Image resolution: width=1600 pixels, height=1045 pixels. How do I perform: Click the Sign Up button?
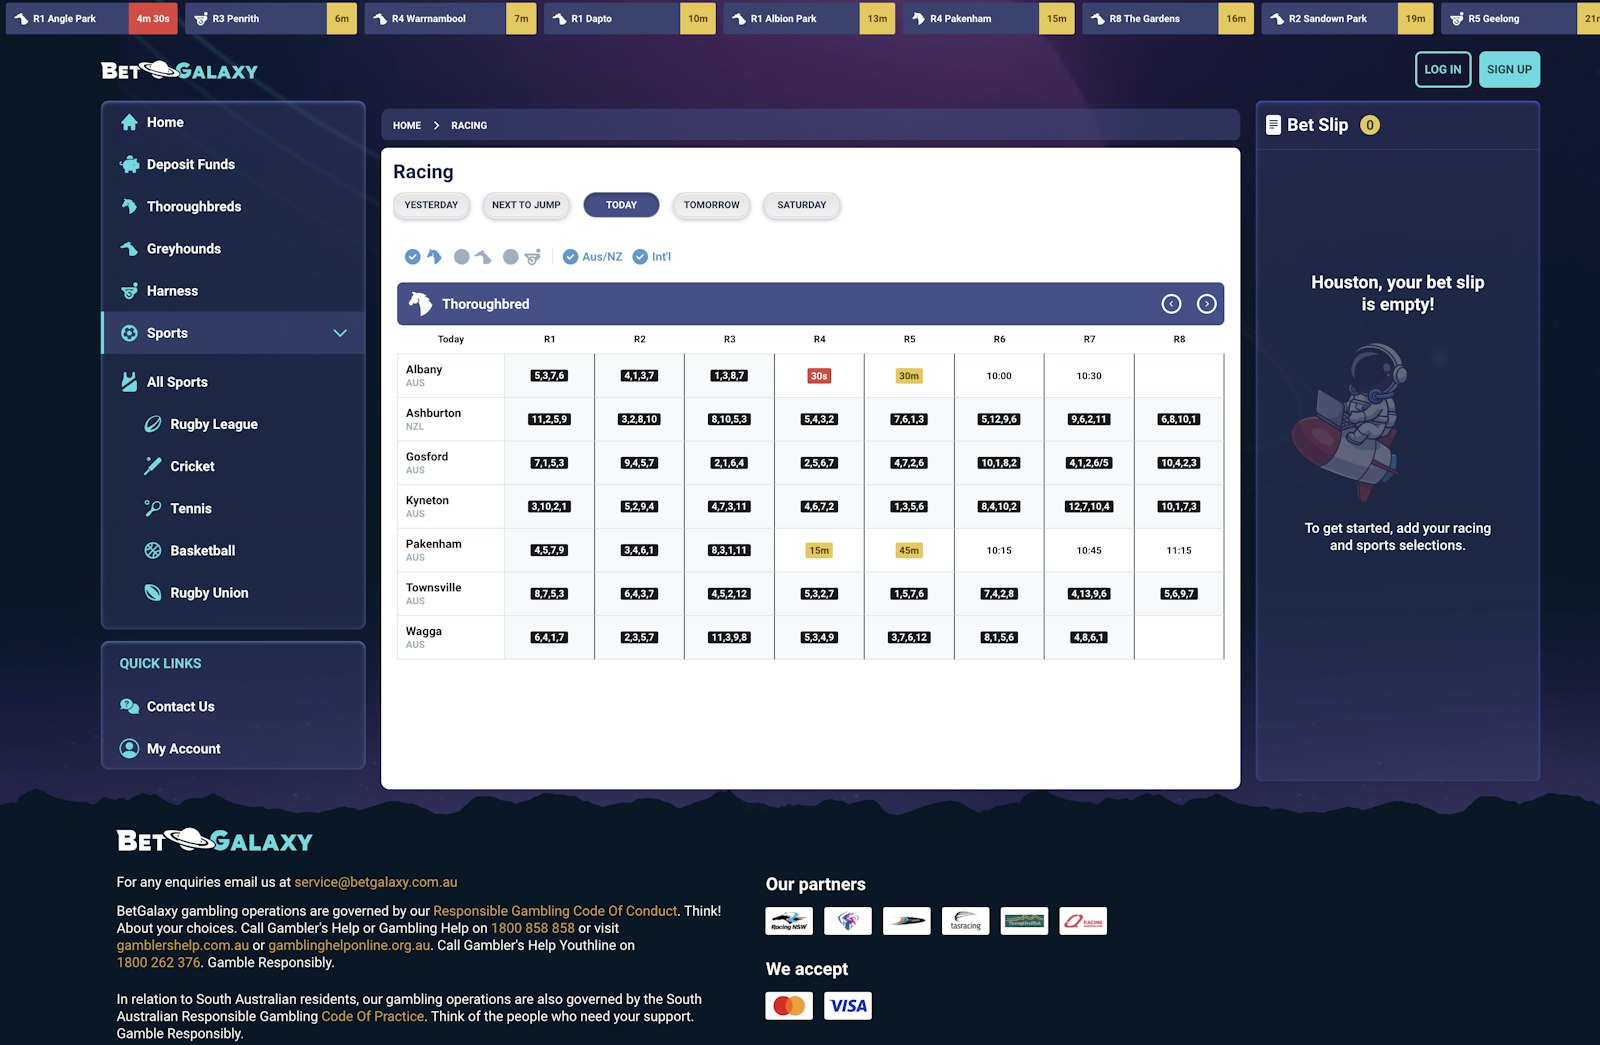[x=1509, y=69]
